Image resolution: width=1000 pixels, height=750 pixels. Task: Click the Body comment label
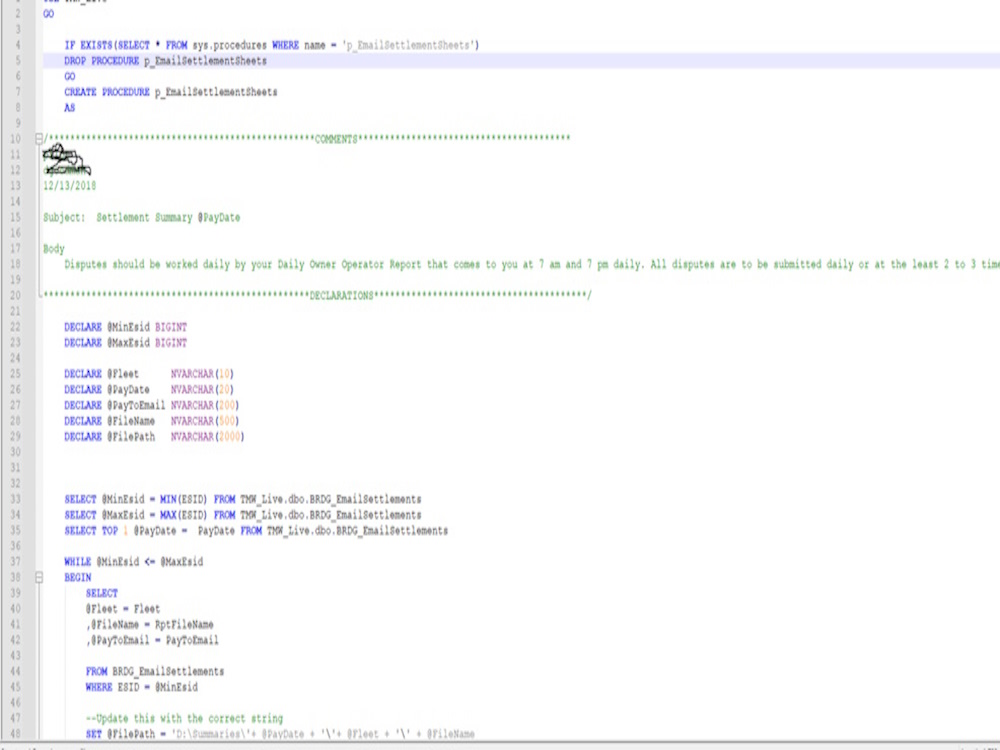54,249
